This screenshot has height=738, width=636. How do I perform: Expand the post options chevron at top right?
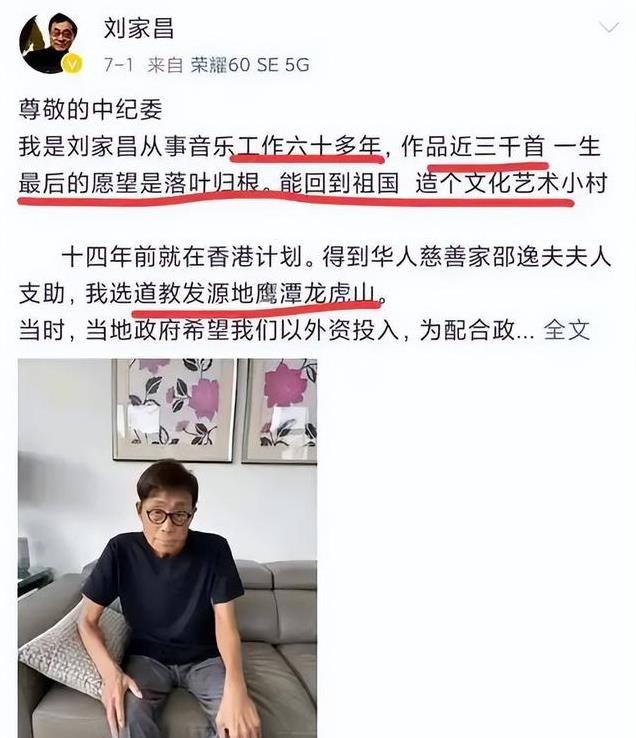[609, 27]
